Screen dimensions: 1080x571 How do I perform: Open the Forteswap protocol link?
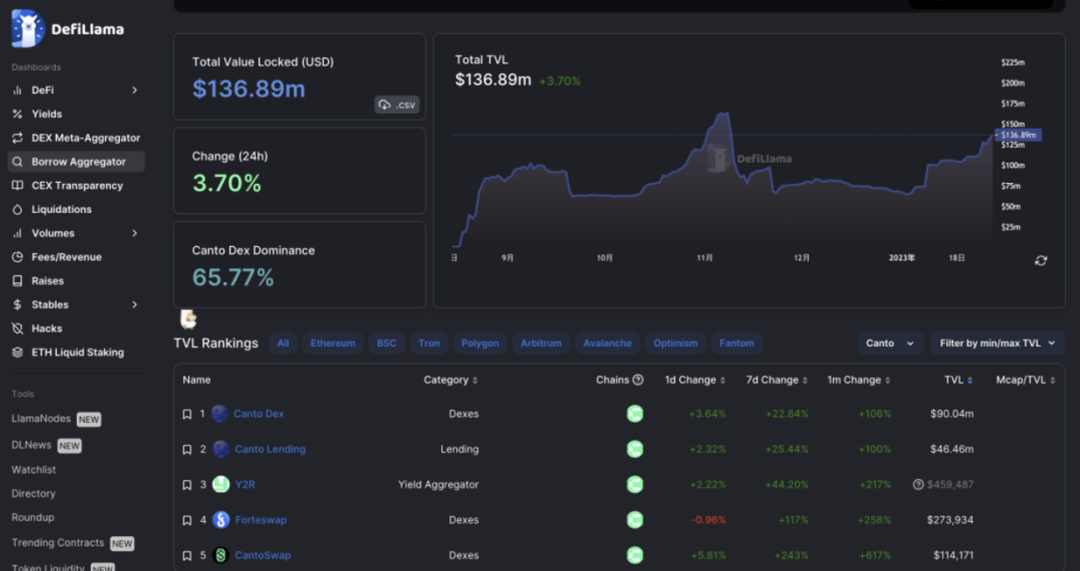click(x=260, y=520)
